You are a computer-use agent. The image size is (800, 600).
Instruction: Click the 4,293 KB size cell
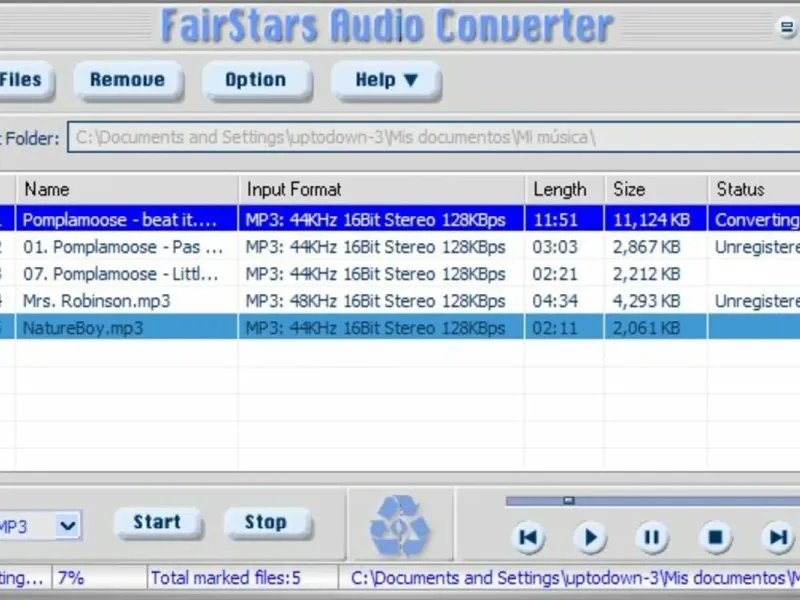656,301
